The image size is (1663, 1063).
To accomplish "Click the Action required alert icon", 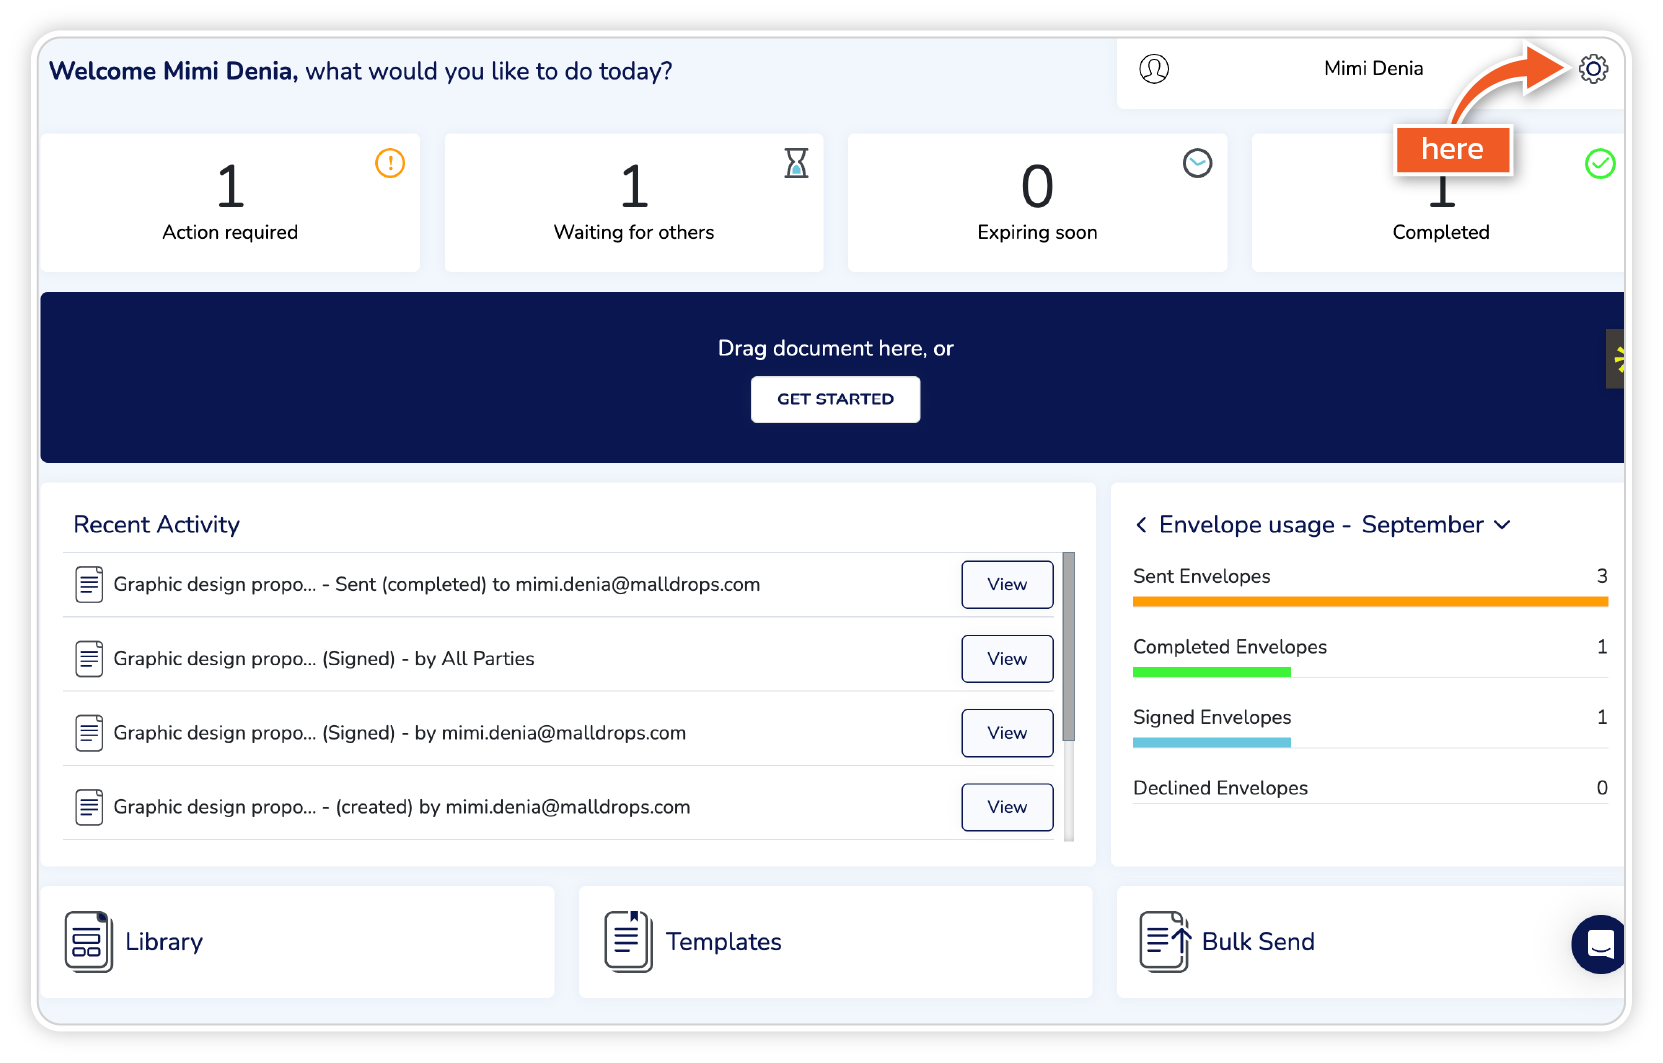I will click(390, 163).
